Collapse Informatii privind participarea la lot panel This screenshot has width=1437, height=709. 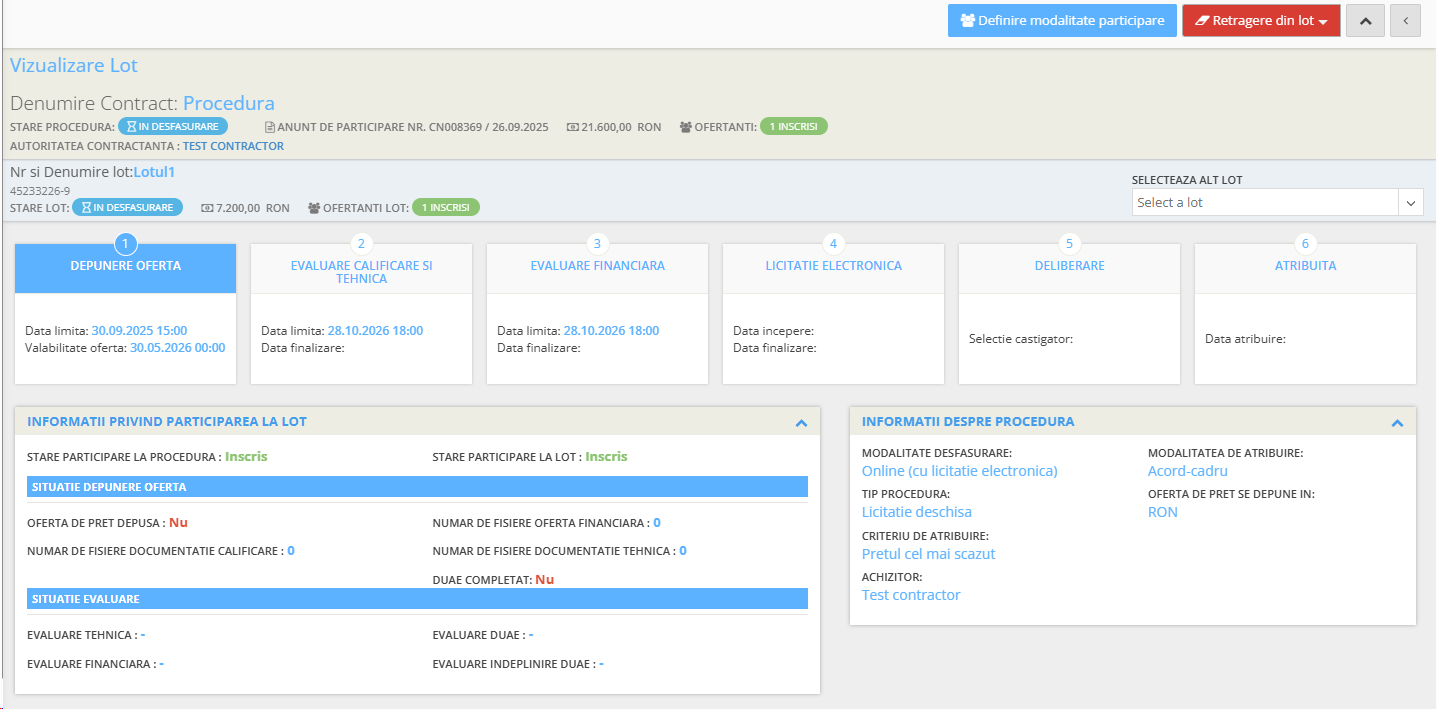point(801,423)
